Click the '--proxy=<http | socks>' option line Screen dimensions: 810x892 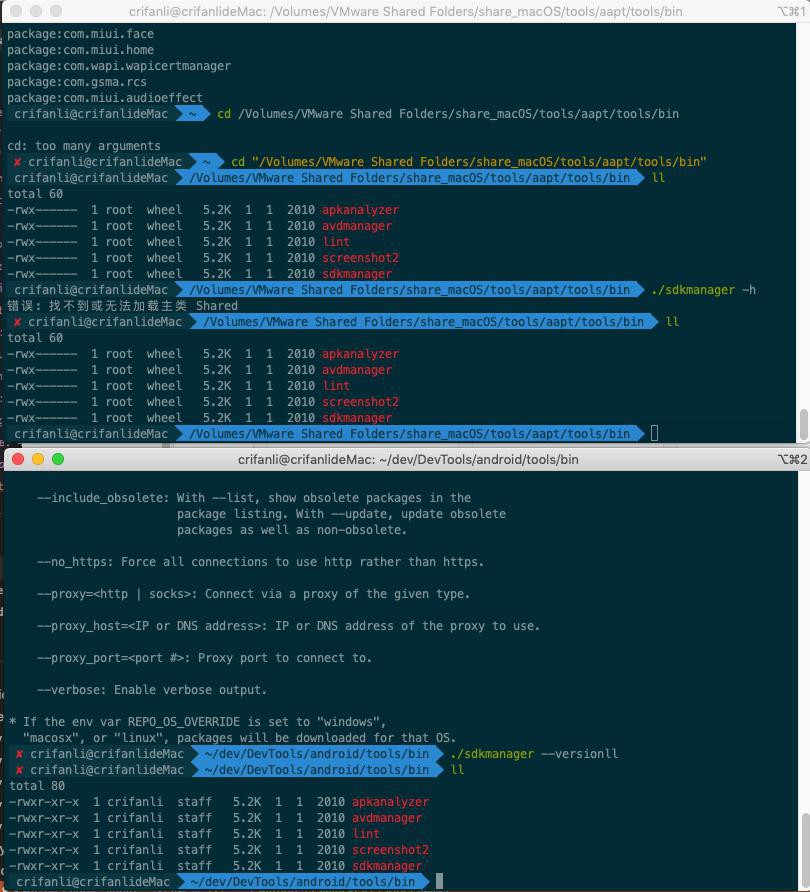(253, 594)
